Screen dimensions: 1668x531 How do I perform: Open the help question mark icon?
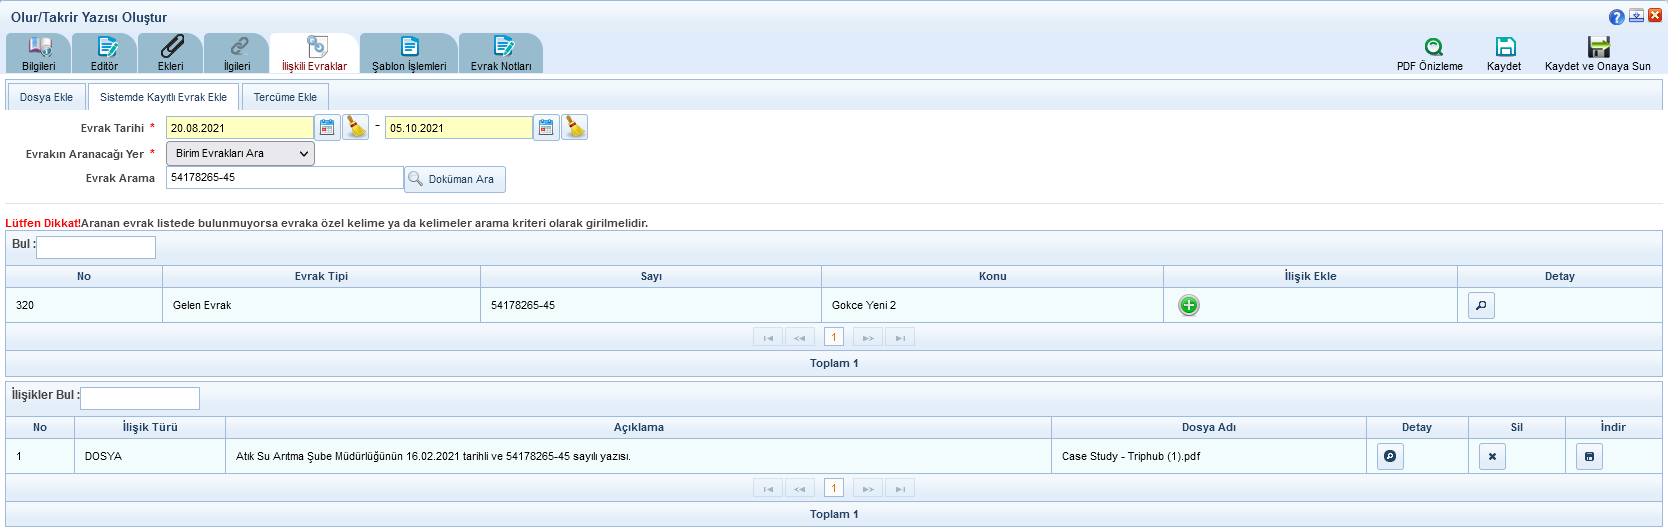coord(1616,17)
